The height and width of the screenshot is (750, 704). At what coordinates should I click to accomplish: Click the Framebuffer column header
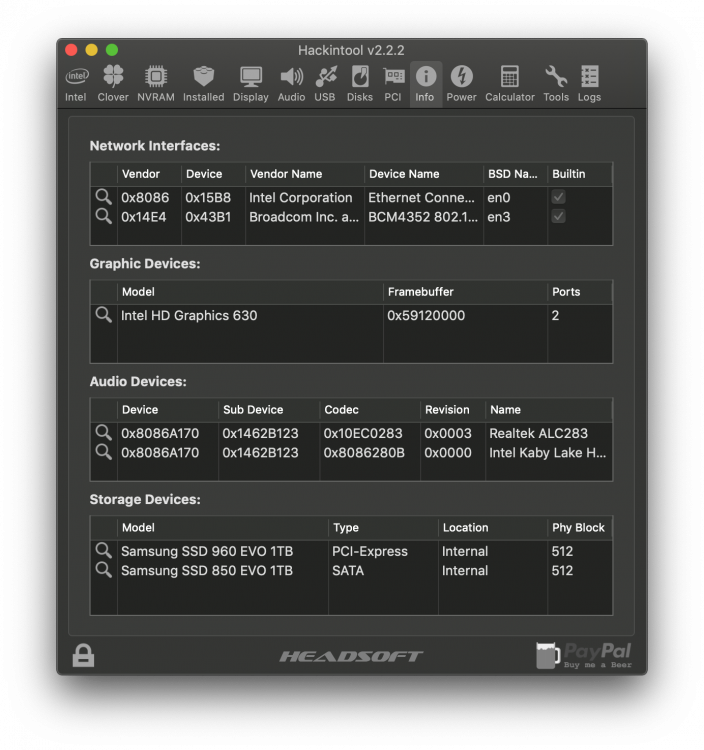465,292
